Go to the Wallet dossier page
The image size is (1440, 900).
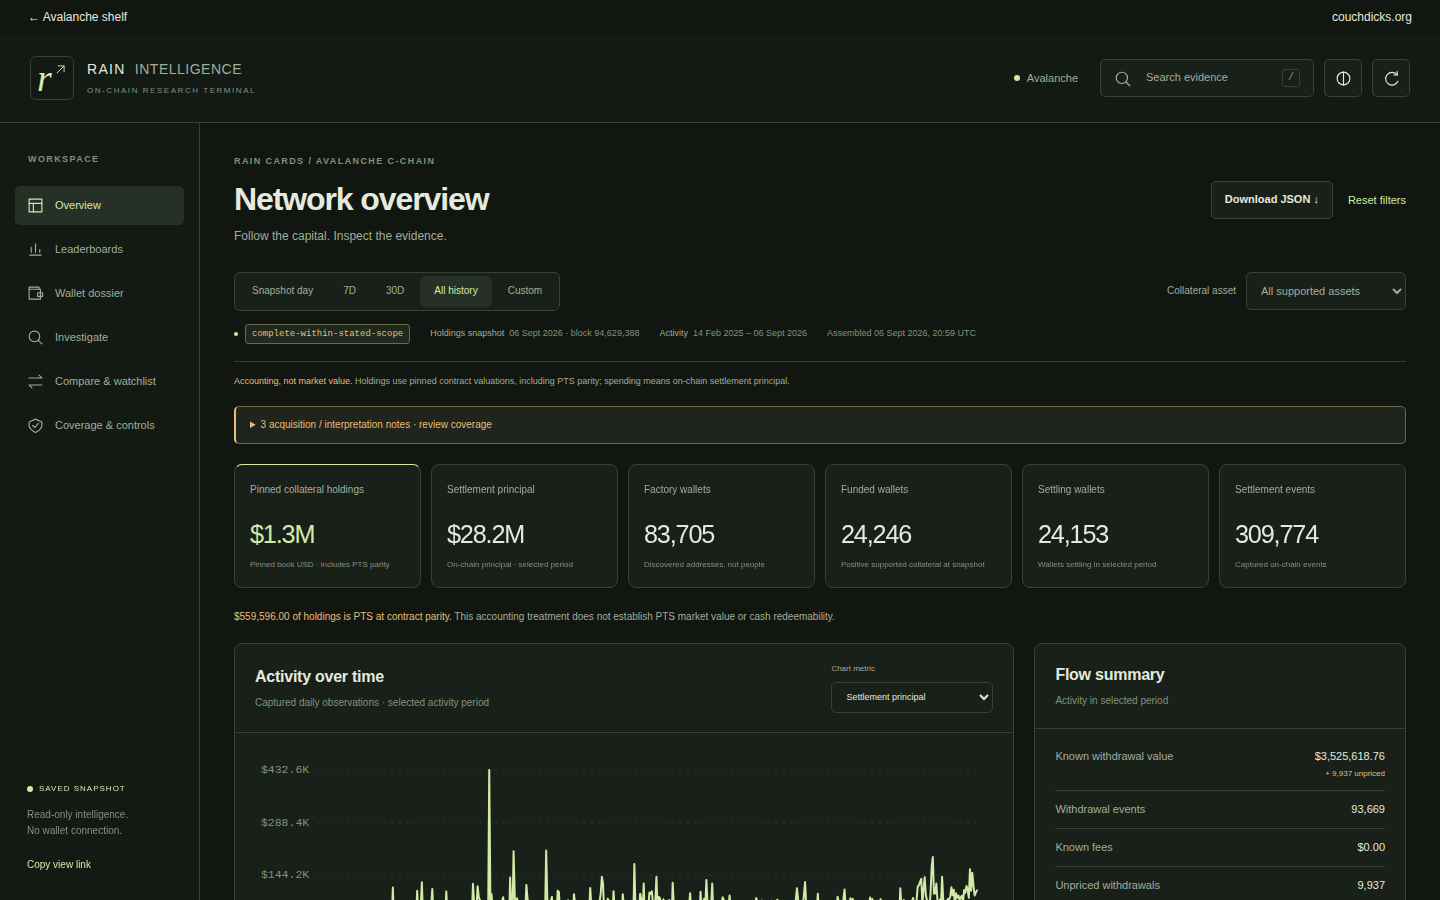coord(99,293)
